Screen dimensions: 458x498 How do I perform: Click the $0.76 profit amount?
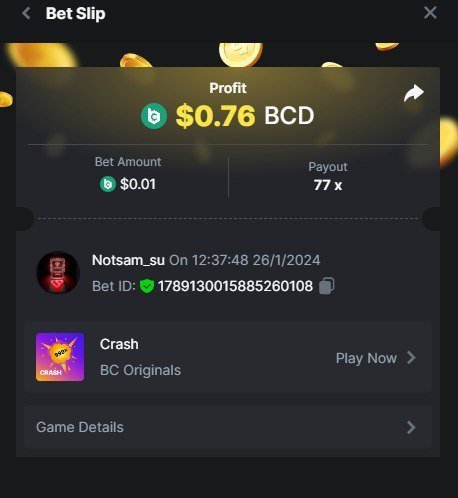pyautogui.click(x=216, y=116)
